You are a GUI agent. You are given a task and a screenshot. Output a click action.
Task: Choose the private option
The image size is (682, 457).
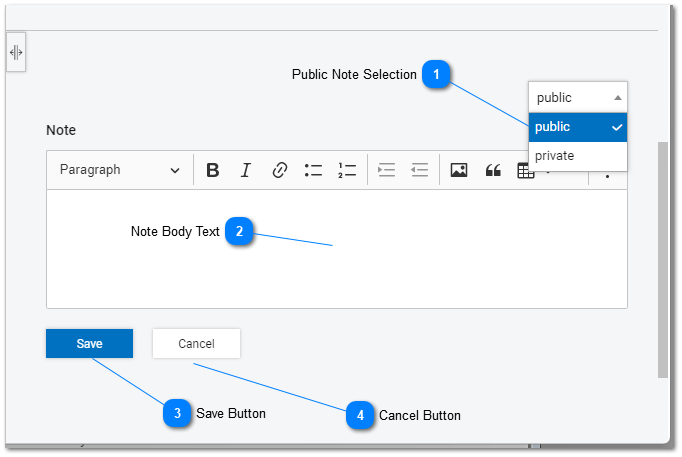(578, 156)
